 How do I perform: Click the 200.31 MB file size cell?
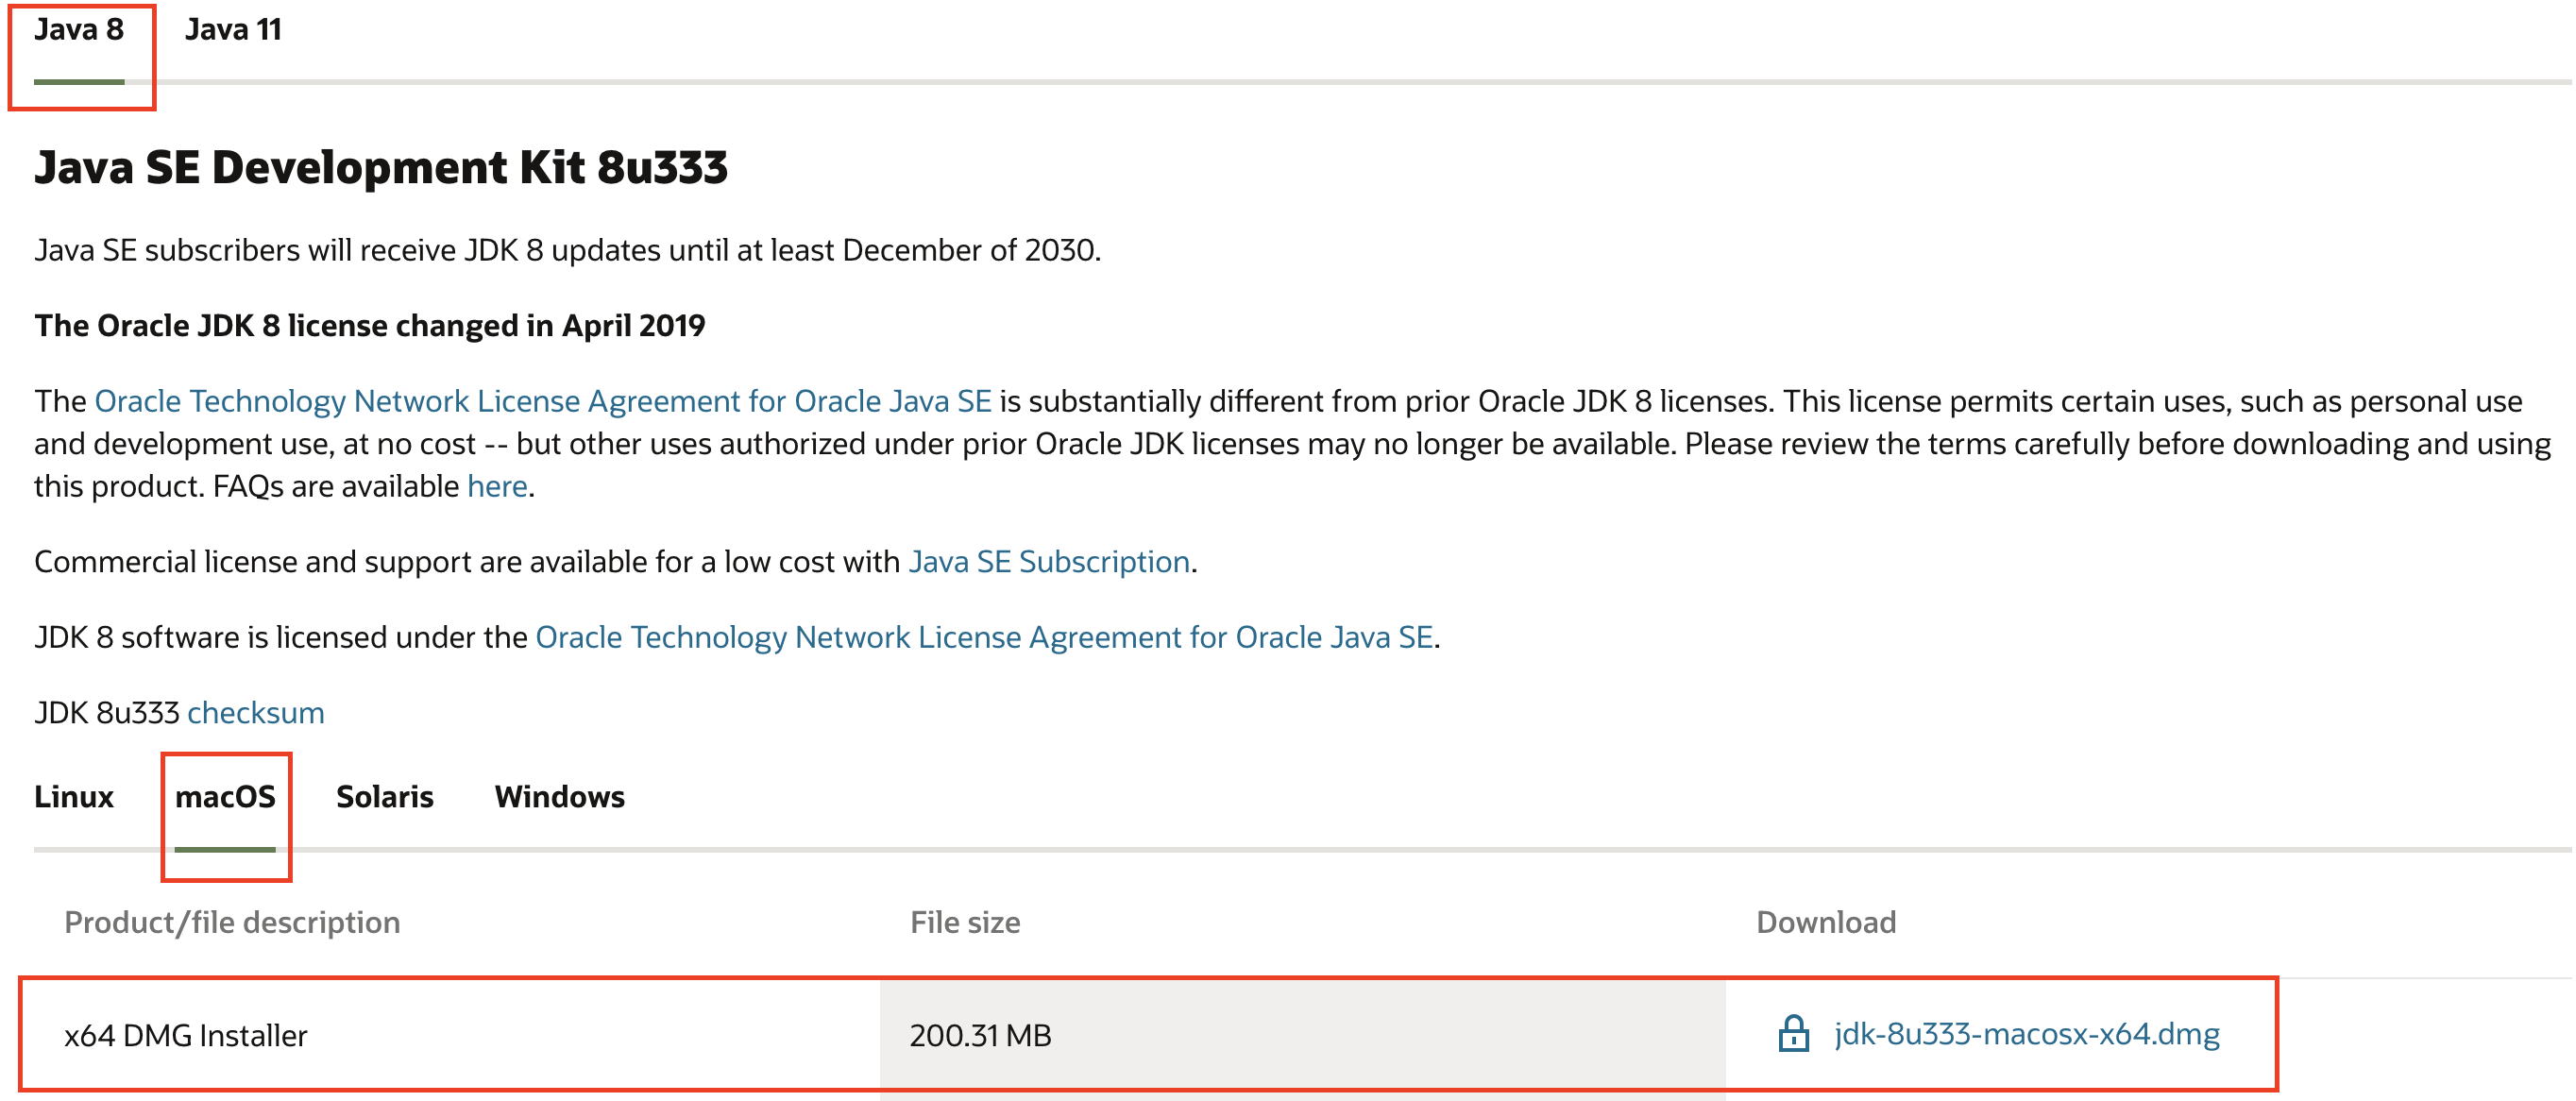pyautogui.click(x=980, y=1035)
